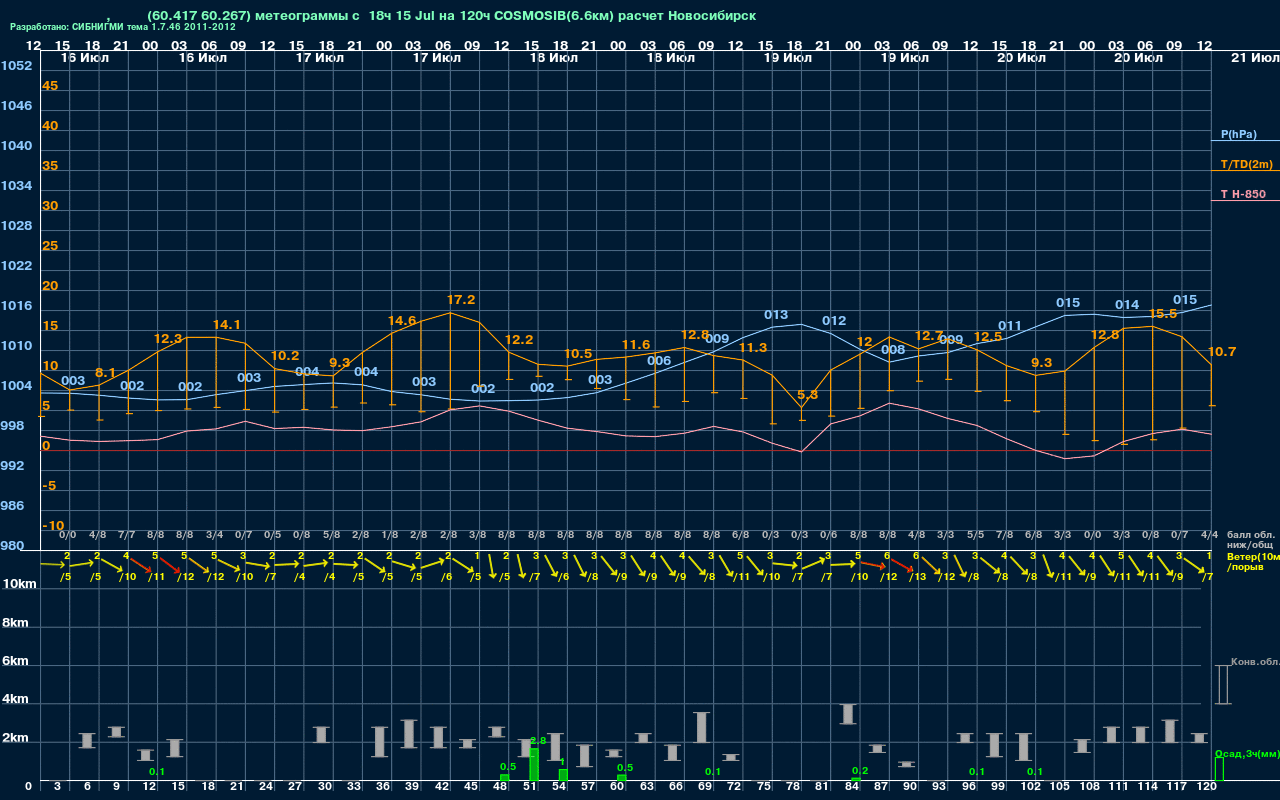This screenshot has width=1280, height=800.
Task: Click the final temperature label 10.7
Action: click(x=1222, y=351)
